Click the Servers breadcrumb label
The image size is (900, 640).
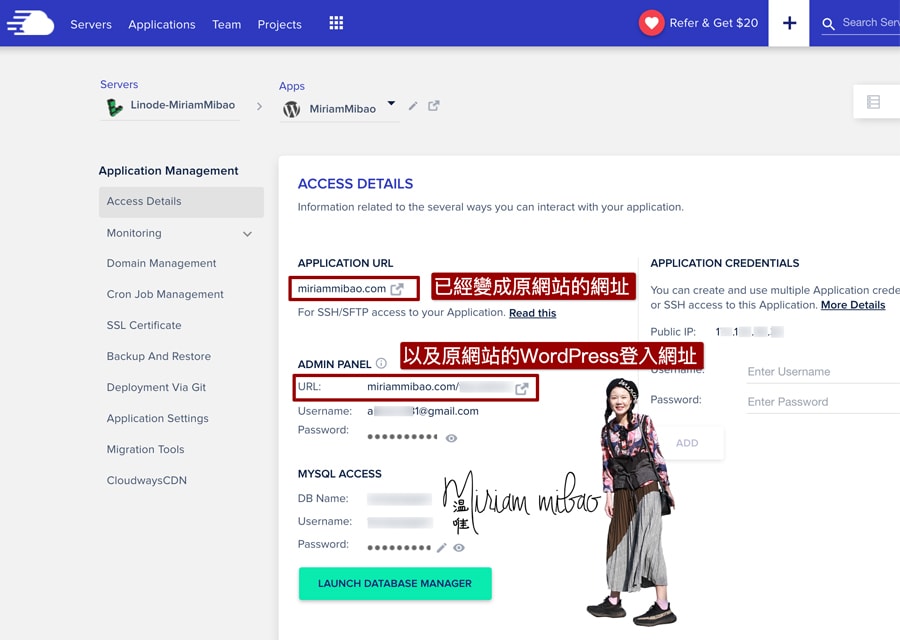point(119,84)
